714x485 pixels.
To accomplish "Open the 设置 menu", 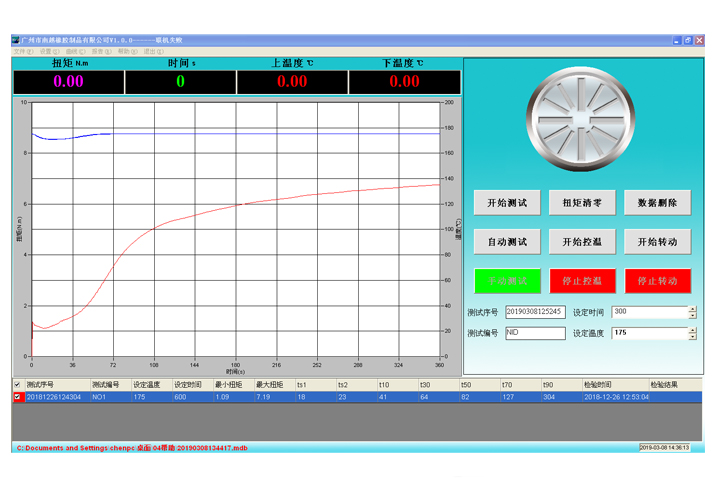I will click(x=48, y=51).
